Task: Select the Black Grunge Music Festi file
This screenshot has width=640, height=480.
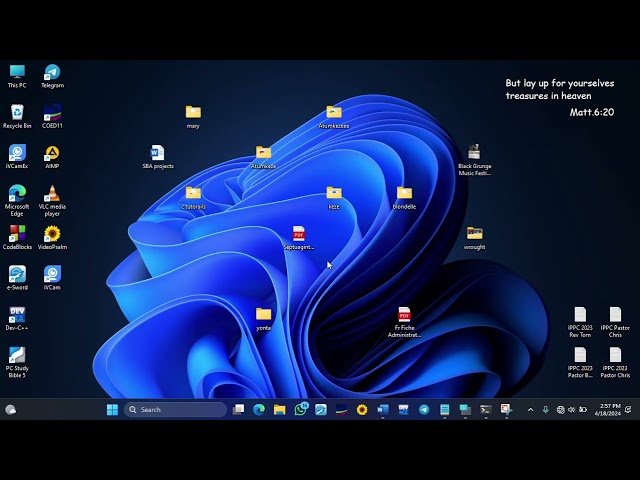Action: coord(474,160)
